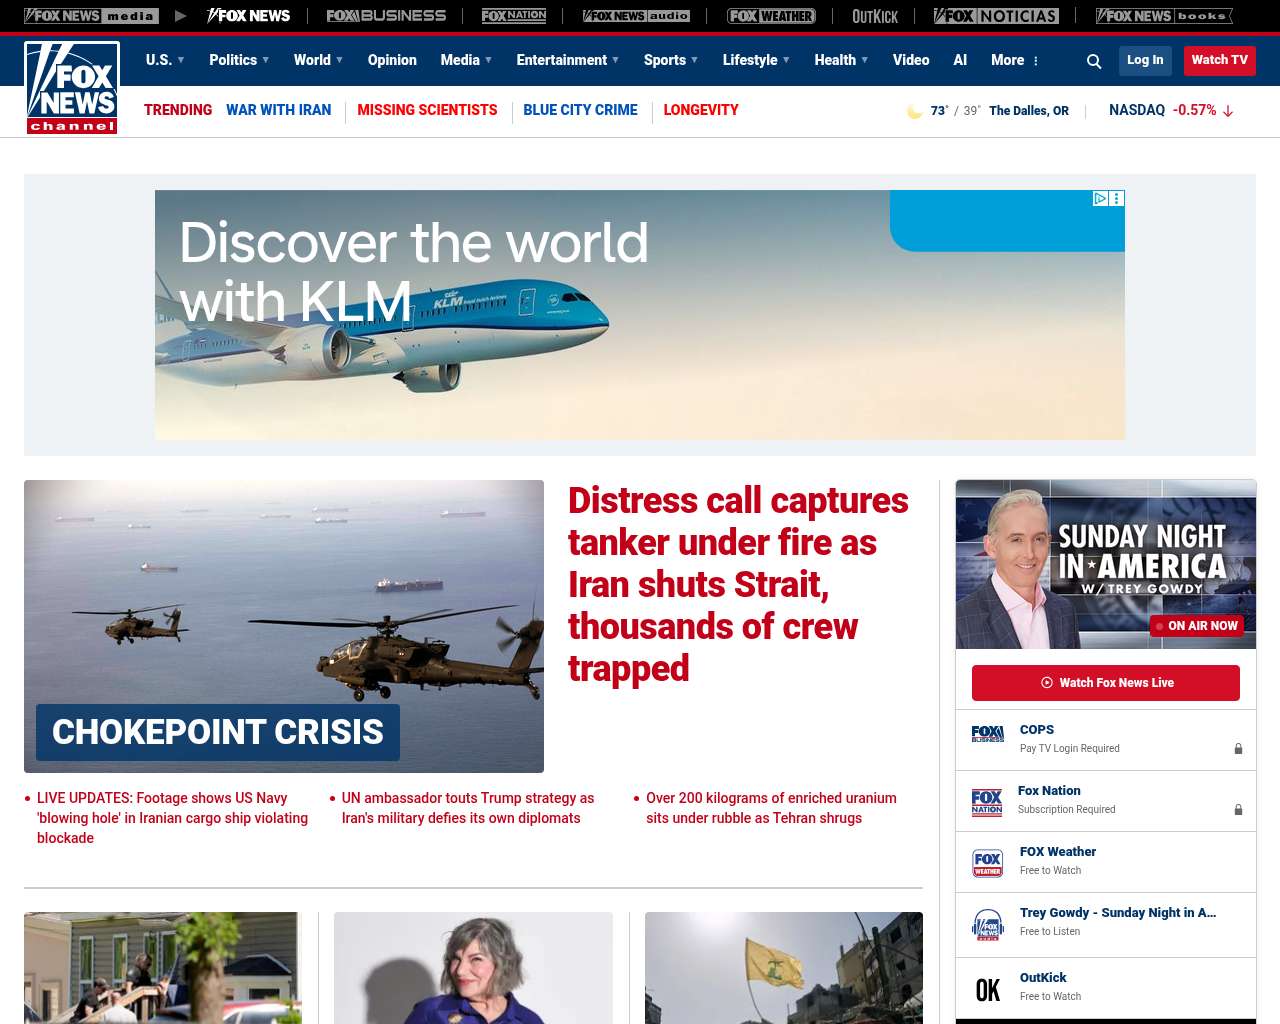Open the Fox Weather logo in top bar
The width and height of the screenshot is (1280, 1024).
(x=771, y=16)
